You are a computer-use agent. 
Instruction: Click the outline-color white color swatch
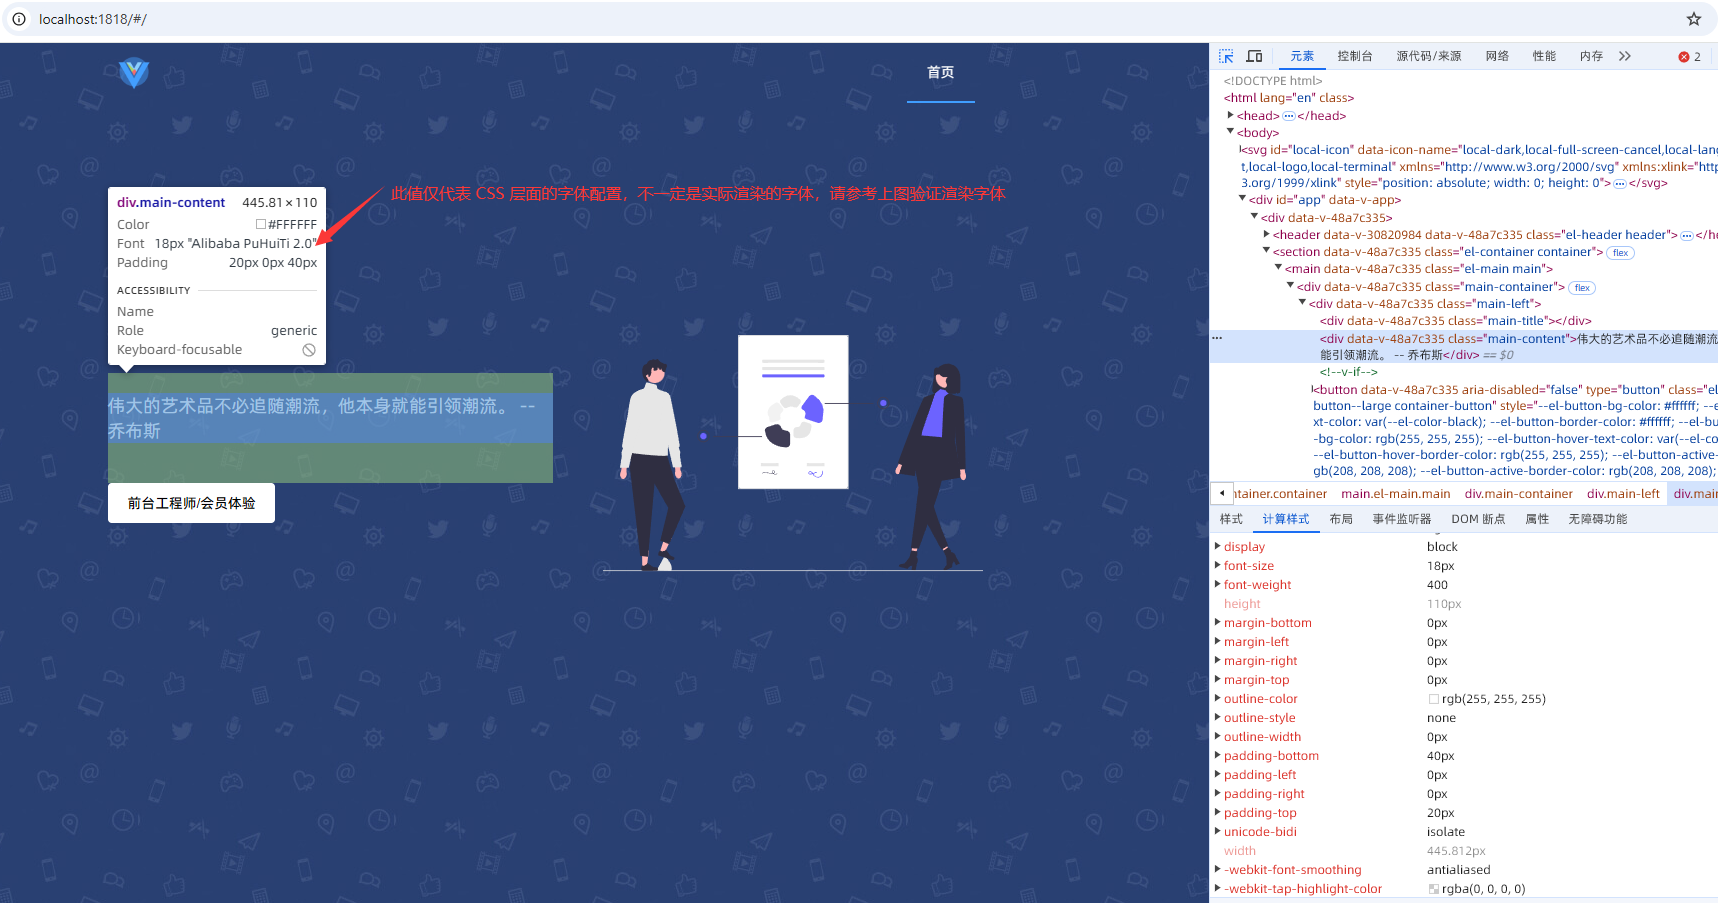click(1433, 699)
